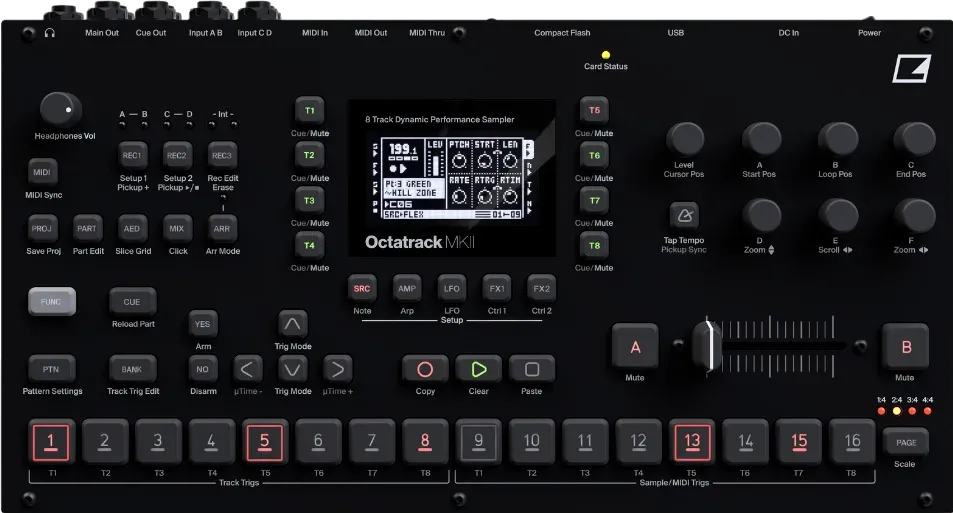
Task: Toggle step trig 16
Action: point(852,442)
